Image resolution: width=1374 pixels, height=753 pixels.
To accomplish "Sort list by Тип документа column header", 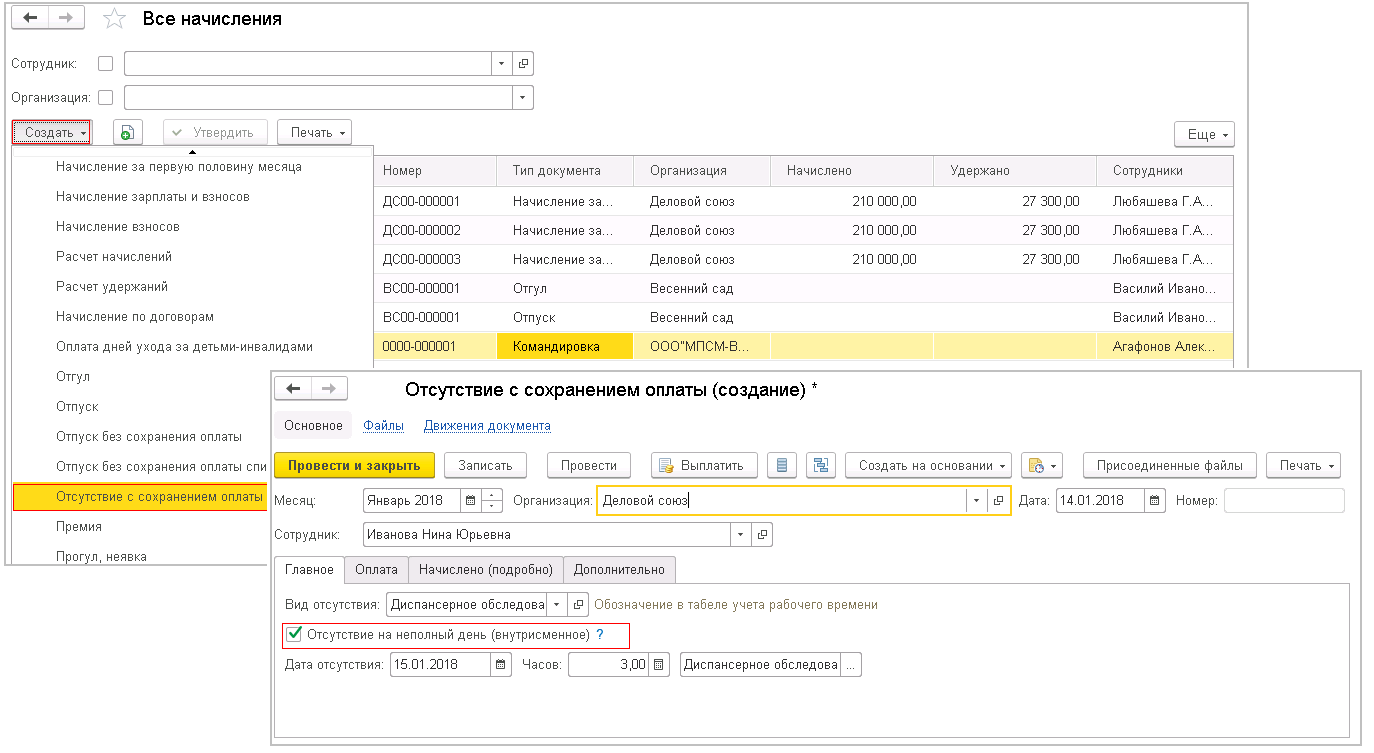I will click(565, 171).
